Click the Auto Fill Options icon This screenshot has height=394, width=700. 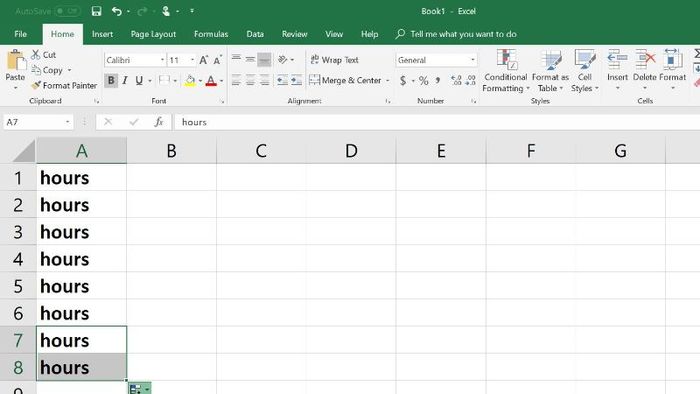click(x=140, y=389)
